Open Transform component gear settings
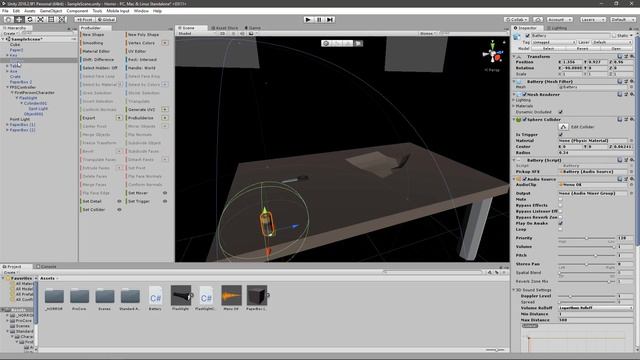This screenshot has height=360, width=640. click(x=631, y=56)
